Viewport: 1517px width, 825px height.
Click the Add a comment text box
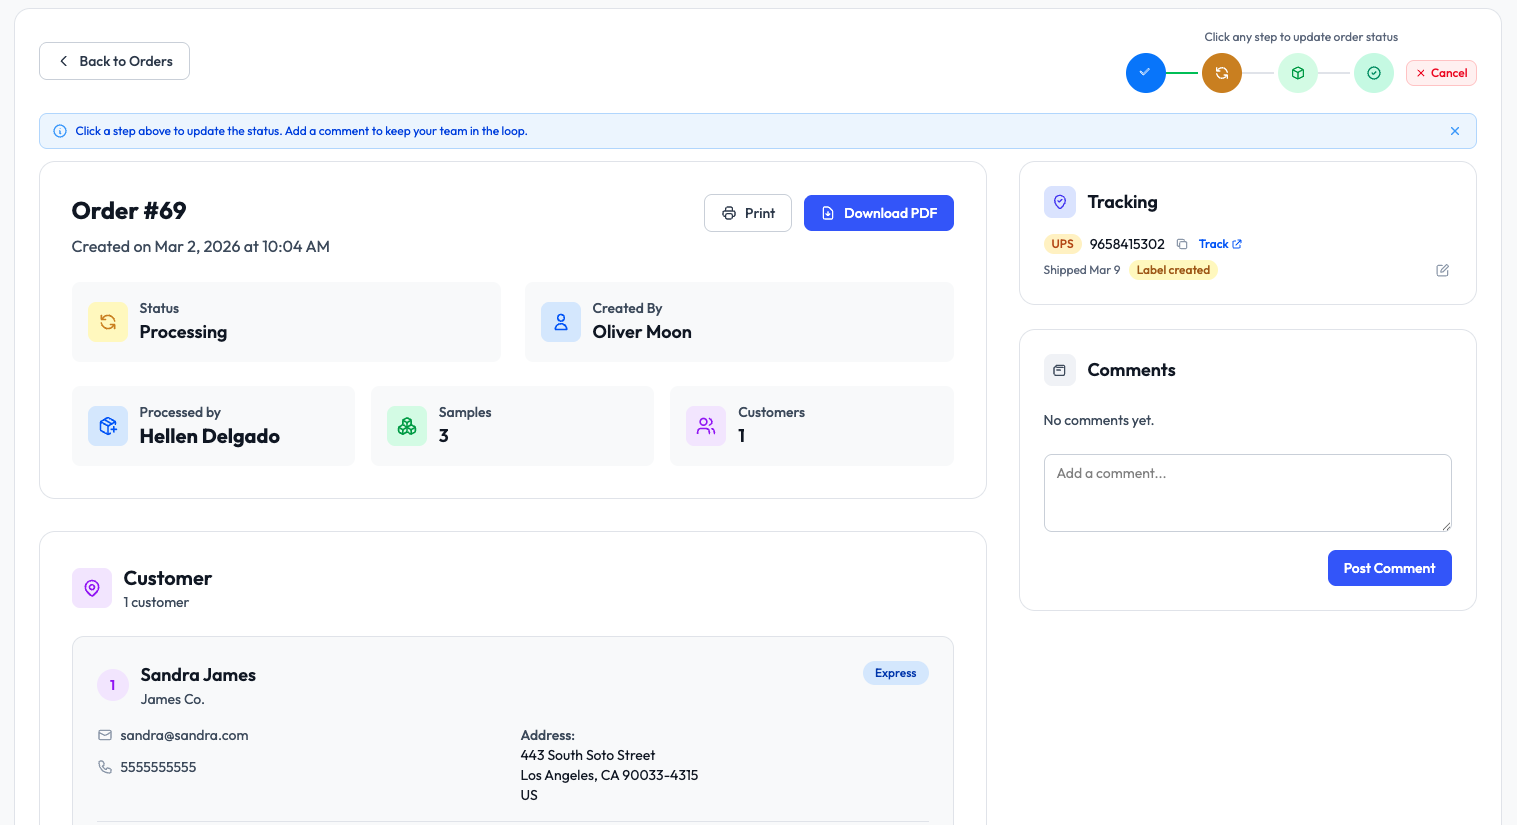1246,492
